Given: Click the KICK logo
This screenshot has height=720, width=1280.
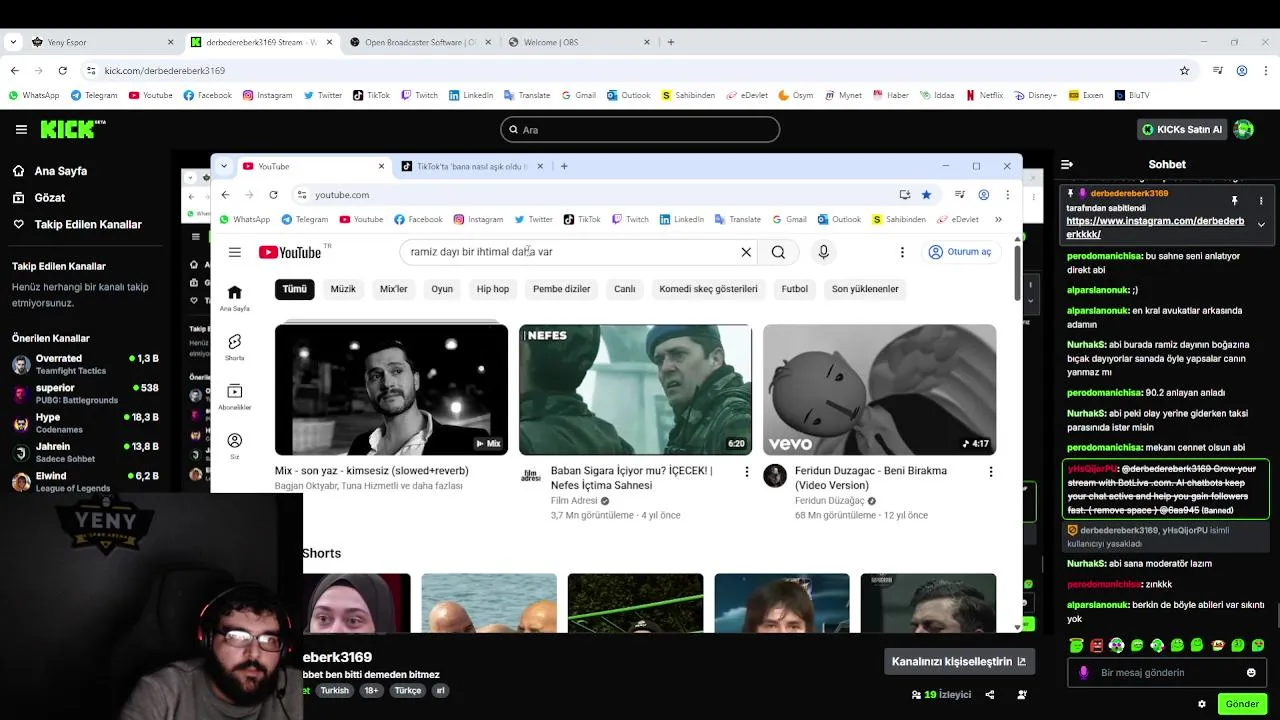Looking at the screenshot, I should [x=73, y=129].
